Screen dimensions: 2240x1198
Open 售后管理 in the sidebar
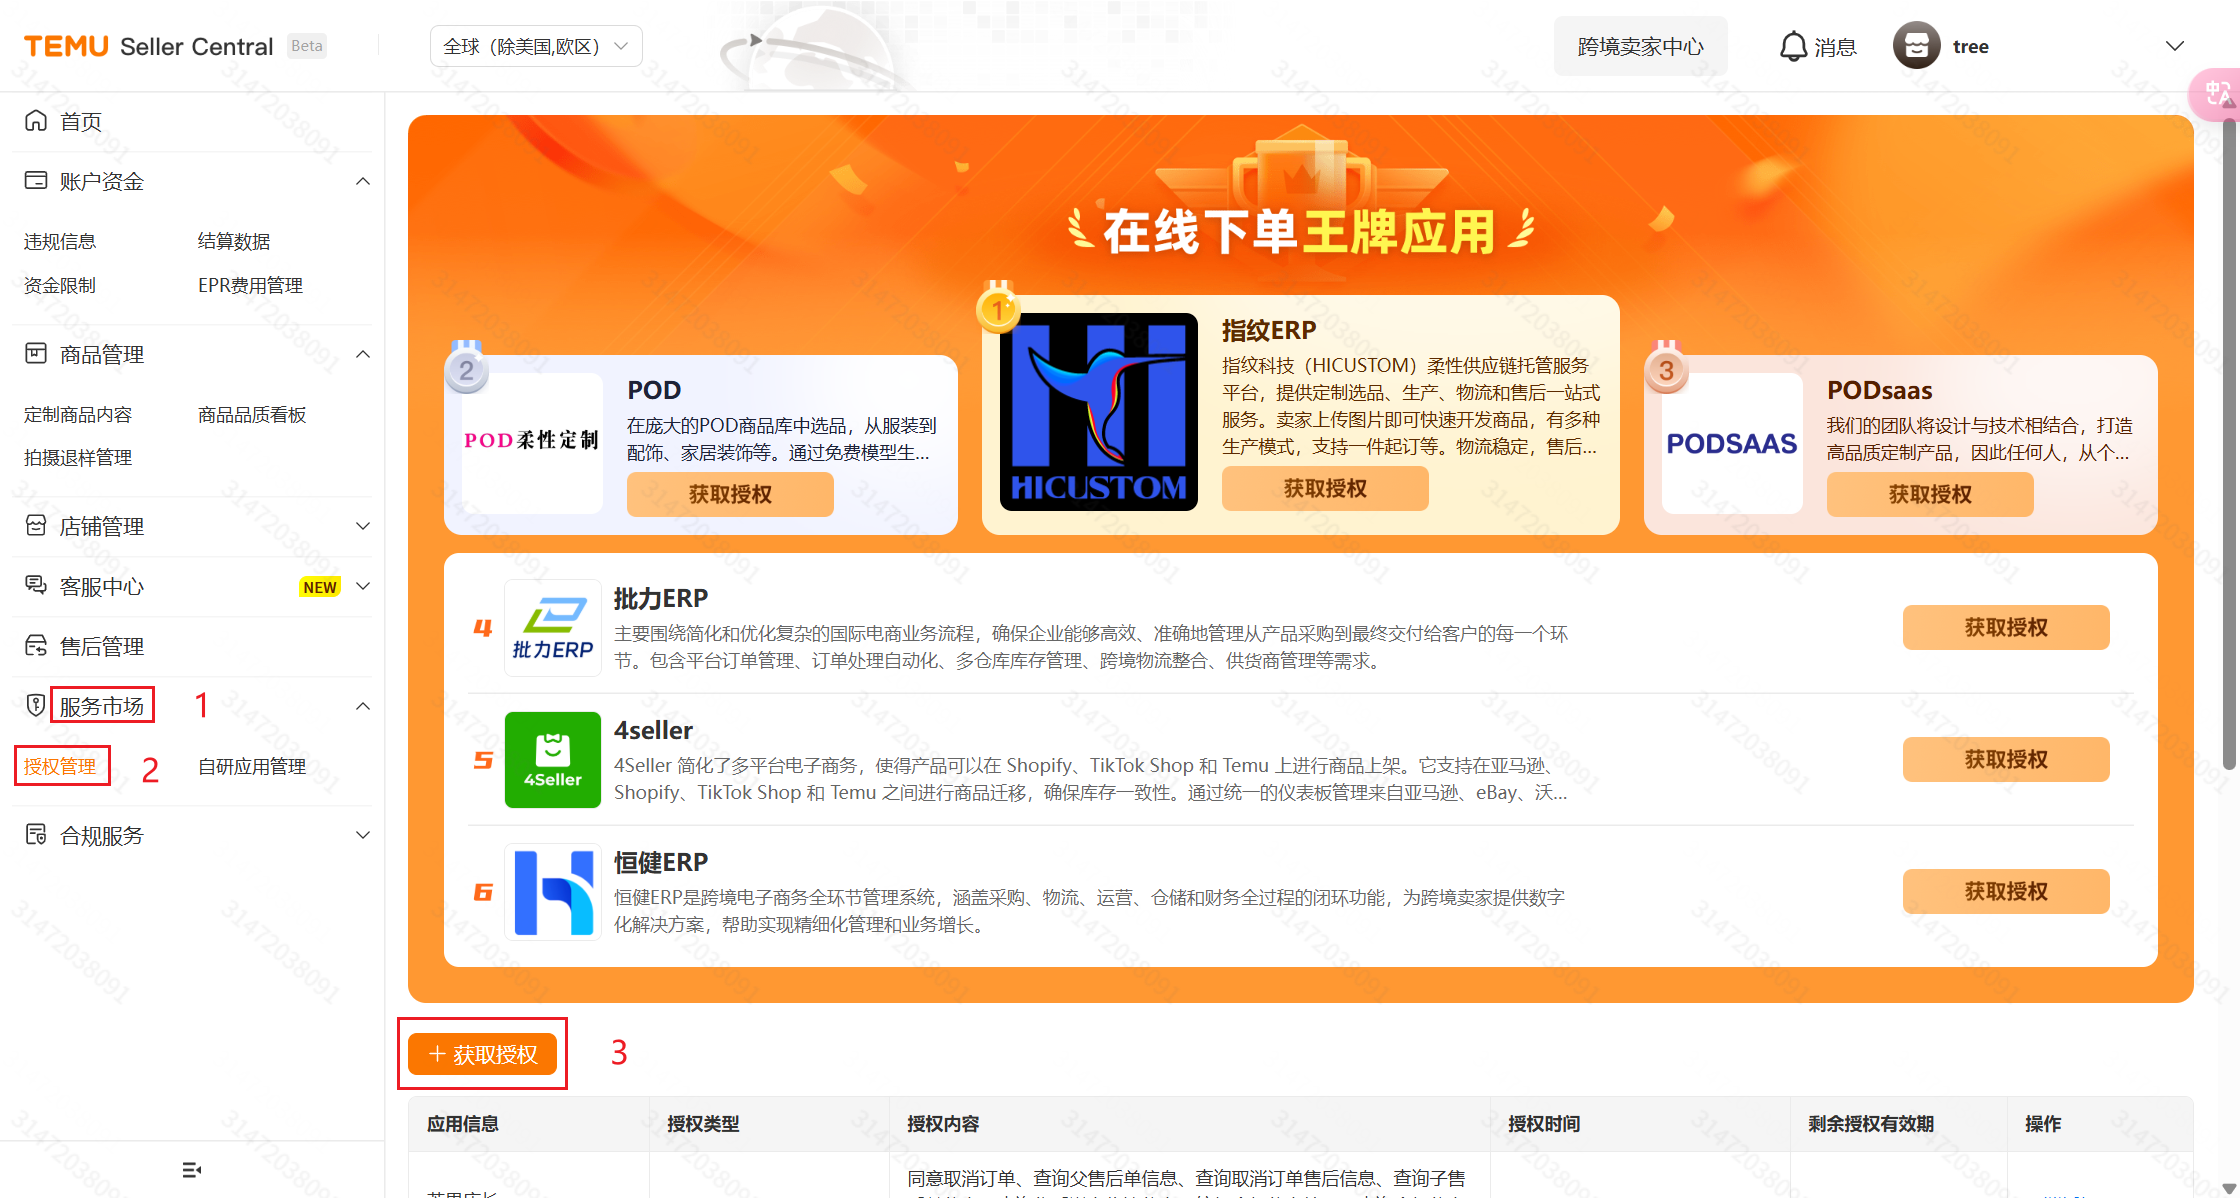pyautogui.click(x=102, y=646)
